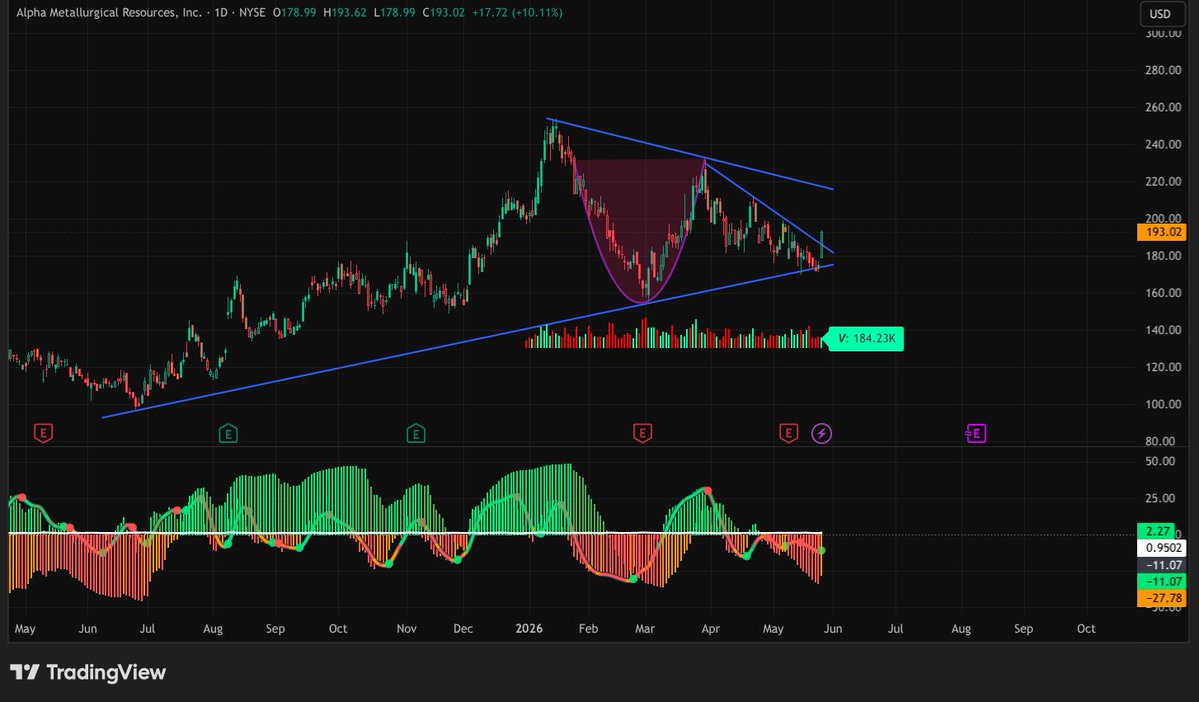Click the green earnings marker under November
1199x702 pixels.
pos(416,434)
